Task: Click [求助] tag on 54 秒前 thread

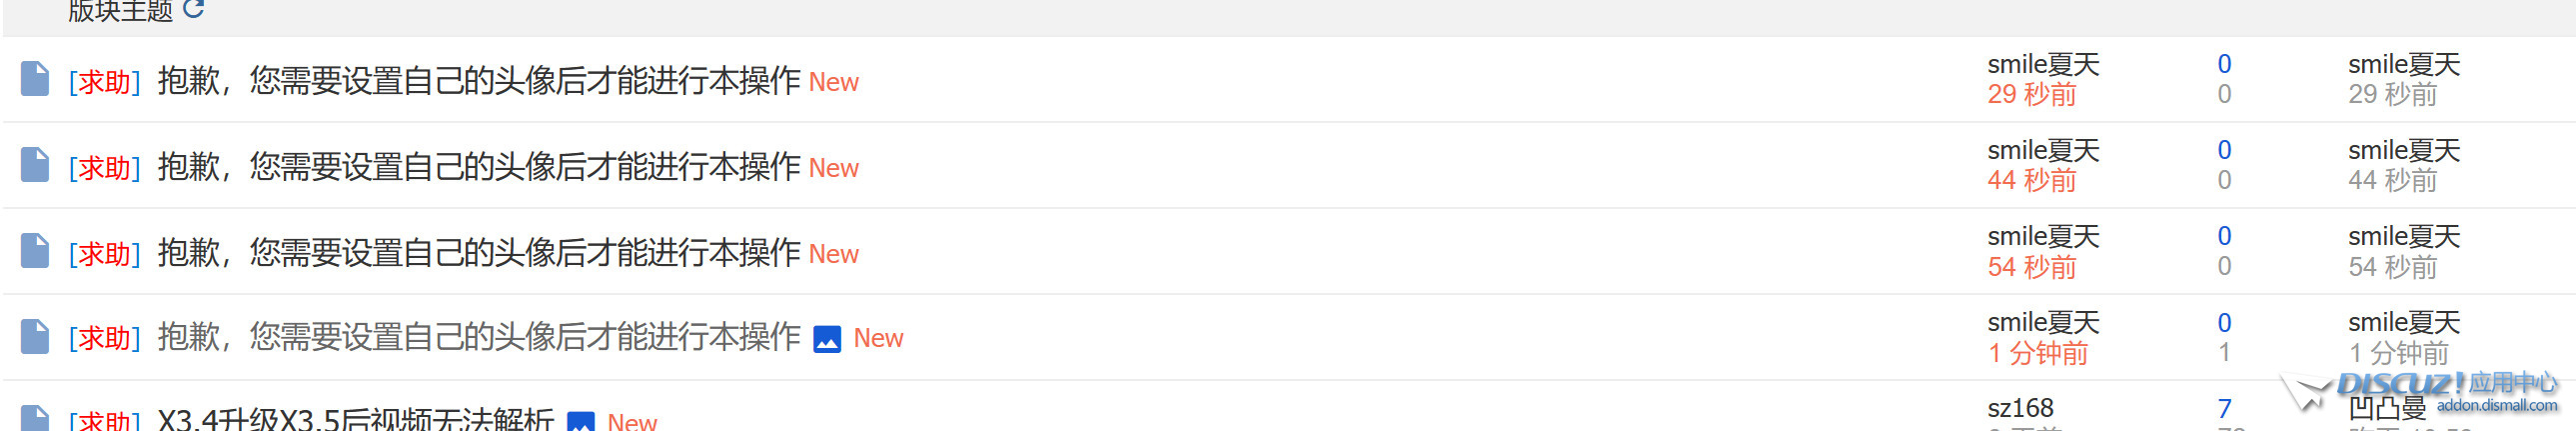Action: coord(105,254)
